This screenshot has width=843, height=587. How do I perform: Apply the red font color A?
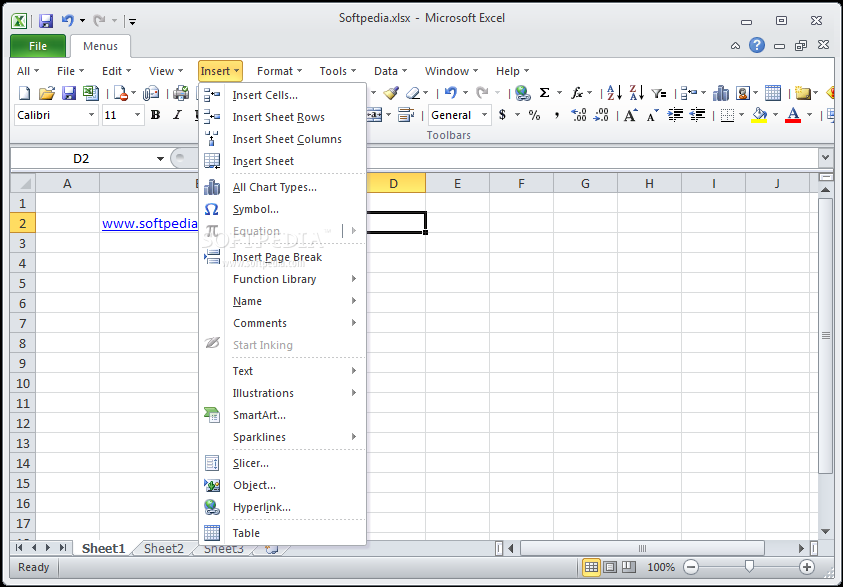point(793,115)
